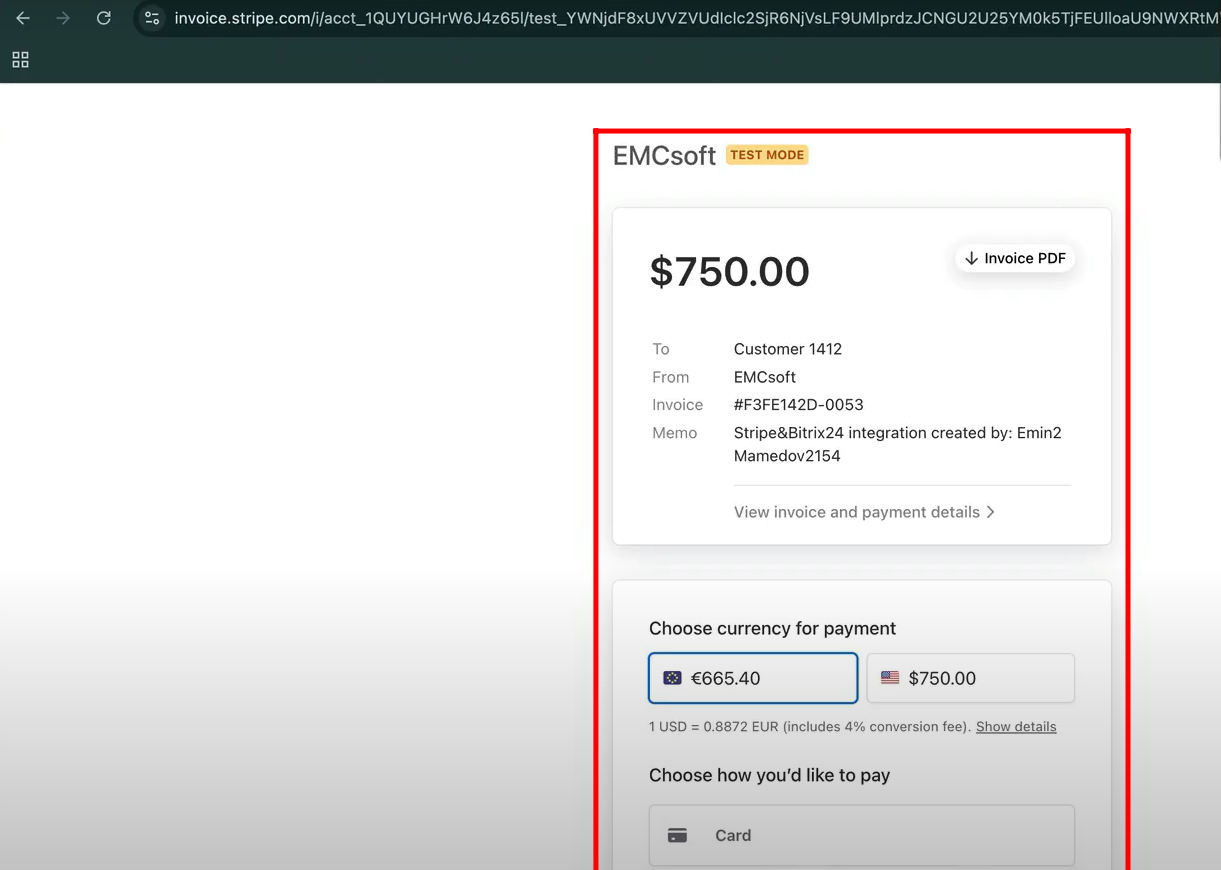
Task: Click the EU flag icon
Action: [x=672, y=678]
